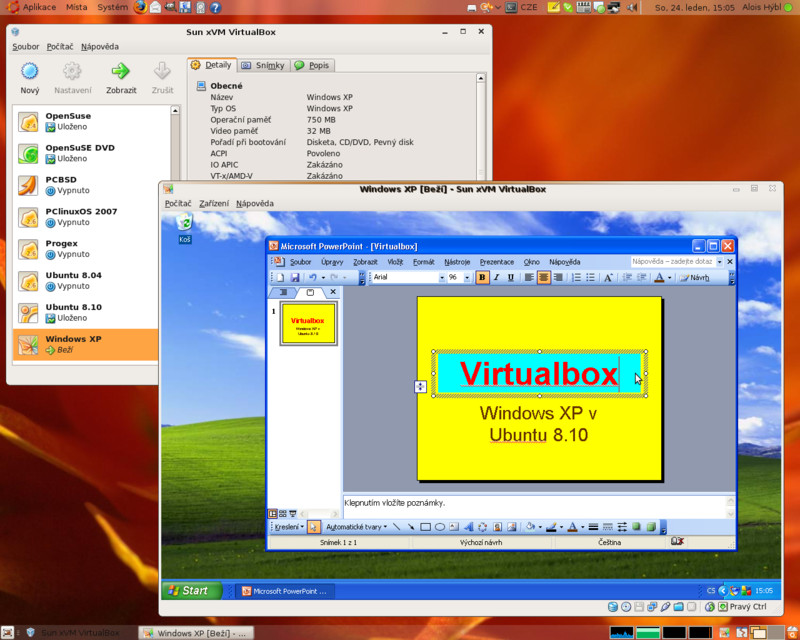The image size is (800, 640).
Task: Select the Rectangle drawing tool
Action: point(425,527)
